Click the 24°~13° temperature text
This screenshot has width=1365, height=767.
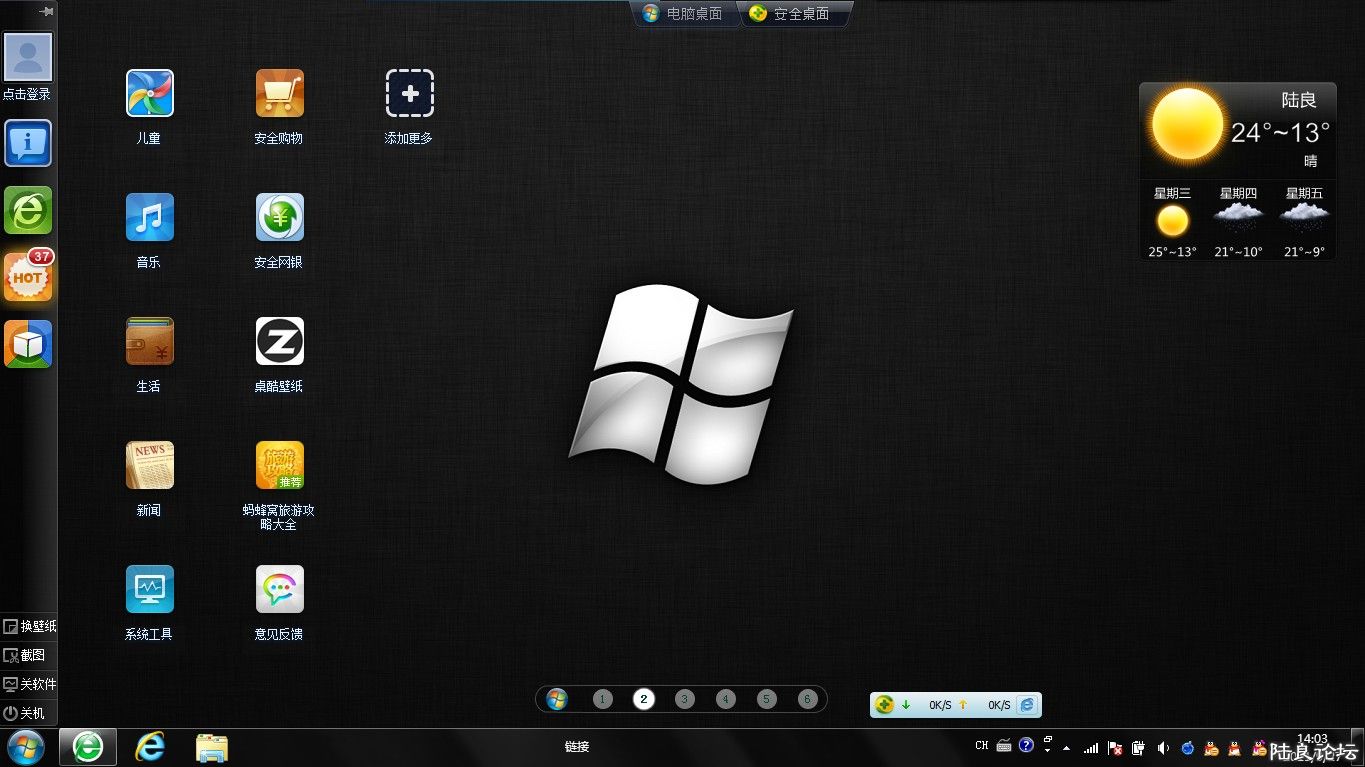1280,133
